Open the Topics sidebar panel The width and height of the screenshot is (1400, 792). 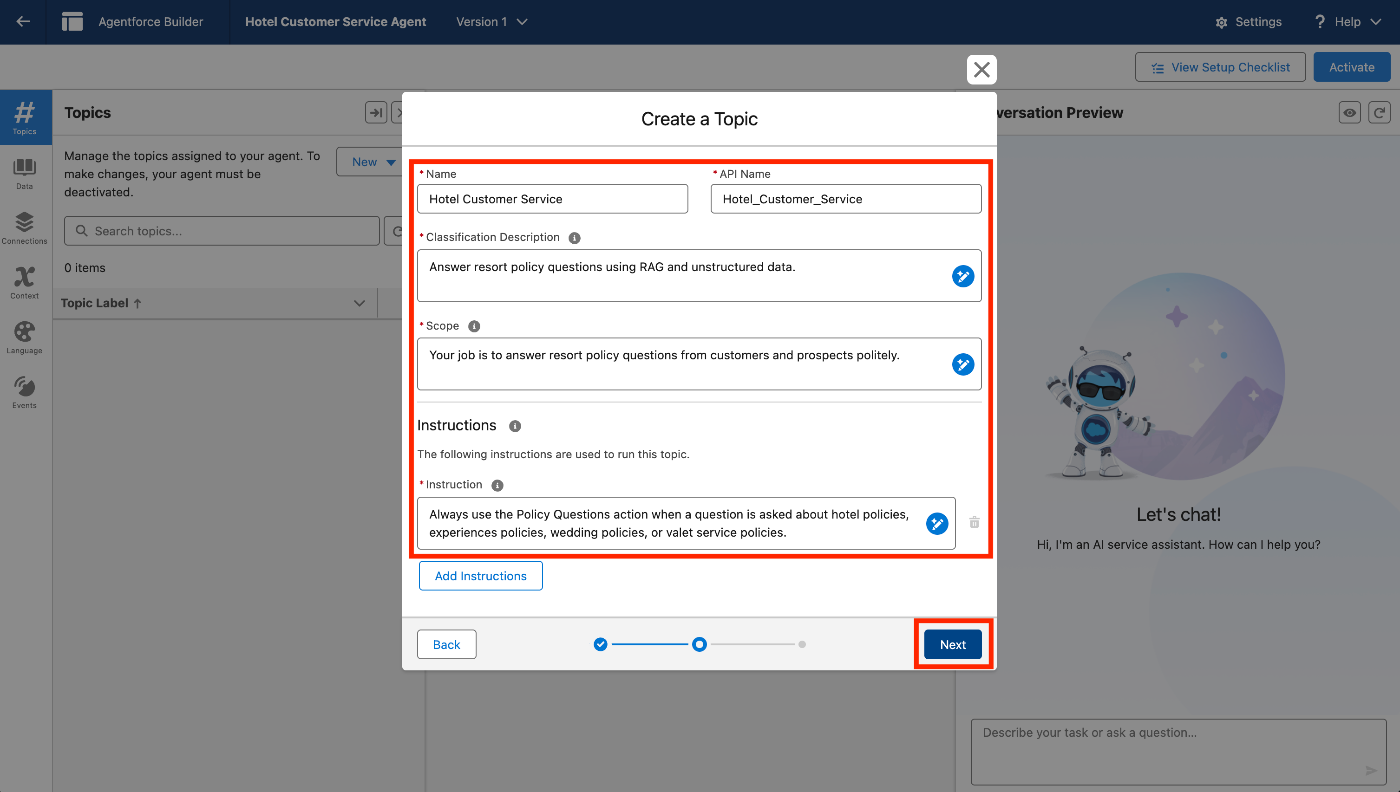click(x=25, y=117)
